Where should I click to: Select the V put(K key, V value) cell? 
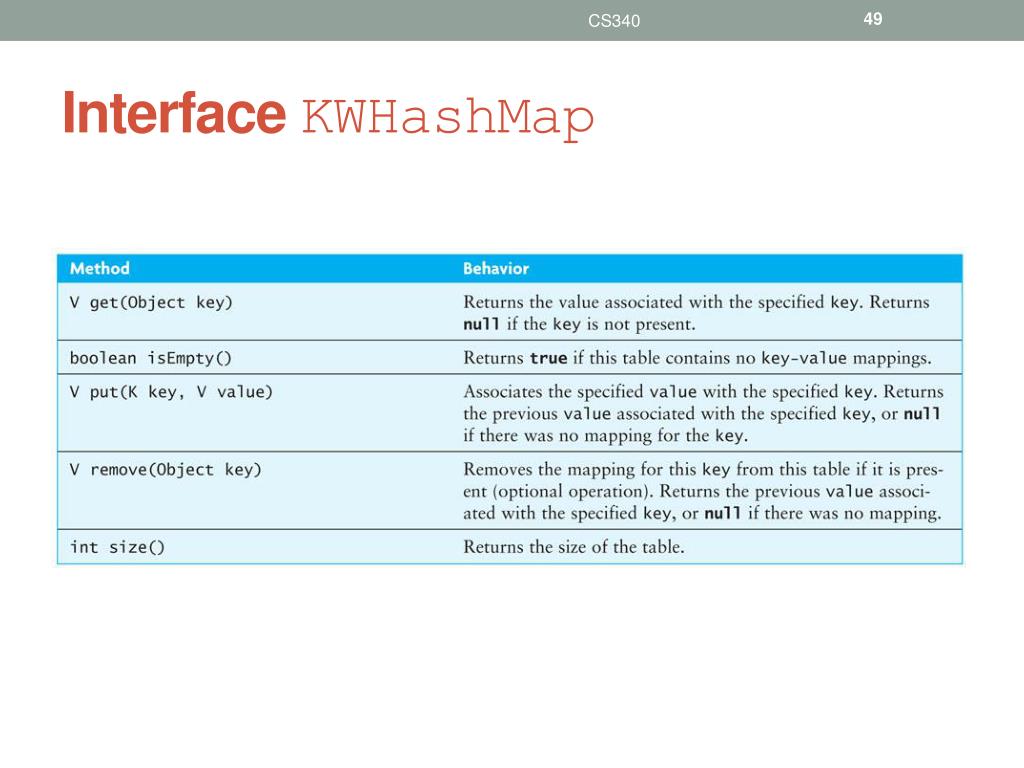coord(171,392)
